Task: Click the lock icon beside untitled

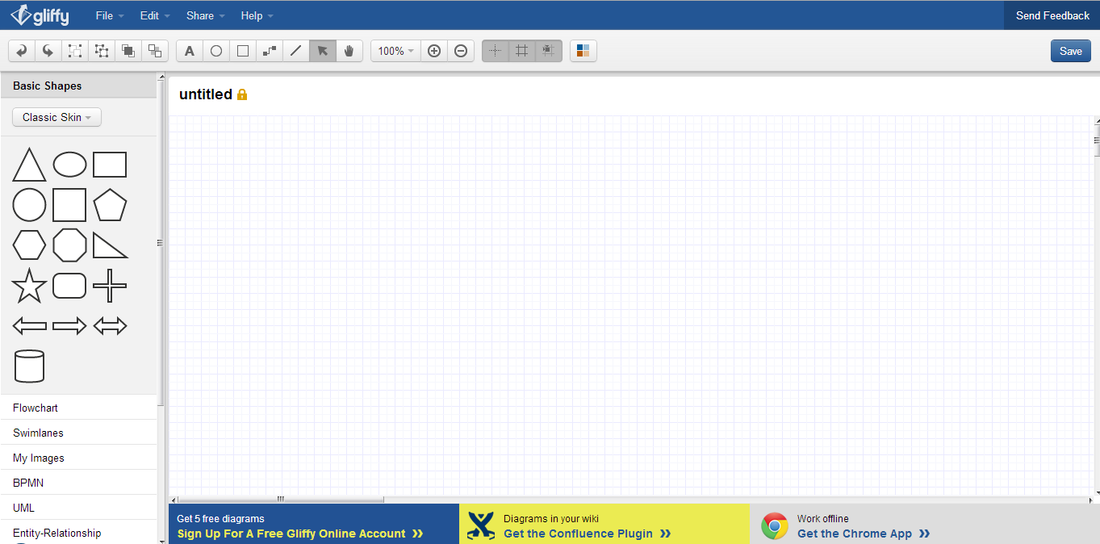Action: [x=242, y=94]
